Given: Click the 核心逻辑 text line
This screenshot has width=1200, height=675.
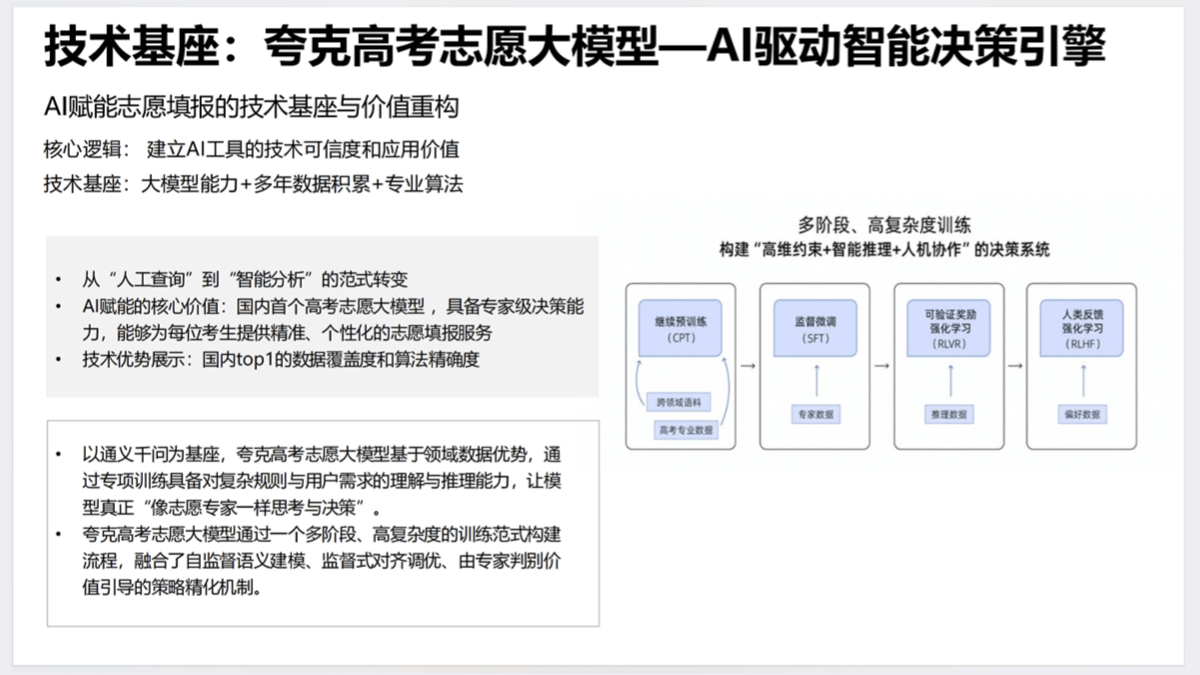Looking at the screenshot, I should point(251,150).
